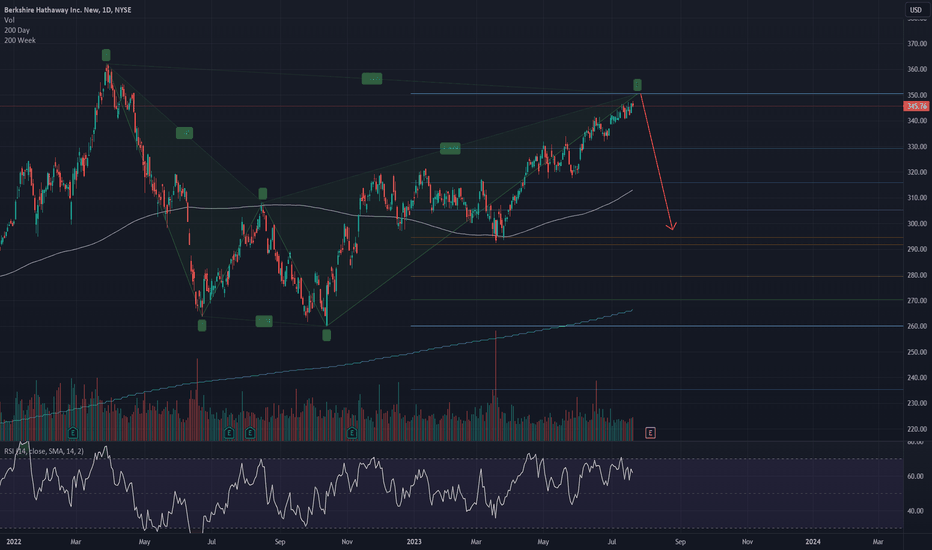Viewport: 932px width, 550px height.
Task: Click the 300.00 price axis label
Action: pyautogui.click(x=917, y=224)
